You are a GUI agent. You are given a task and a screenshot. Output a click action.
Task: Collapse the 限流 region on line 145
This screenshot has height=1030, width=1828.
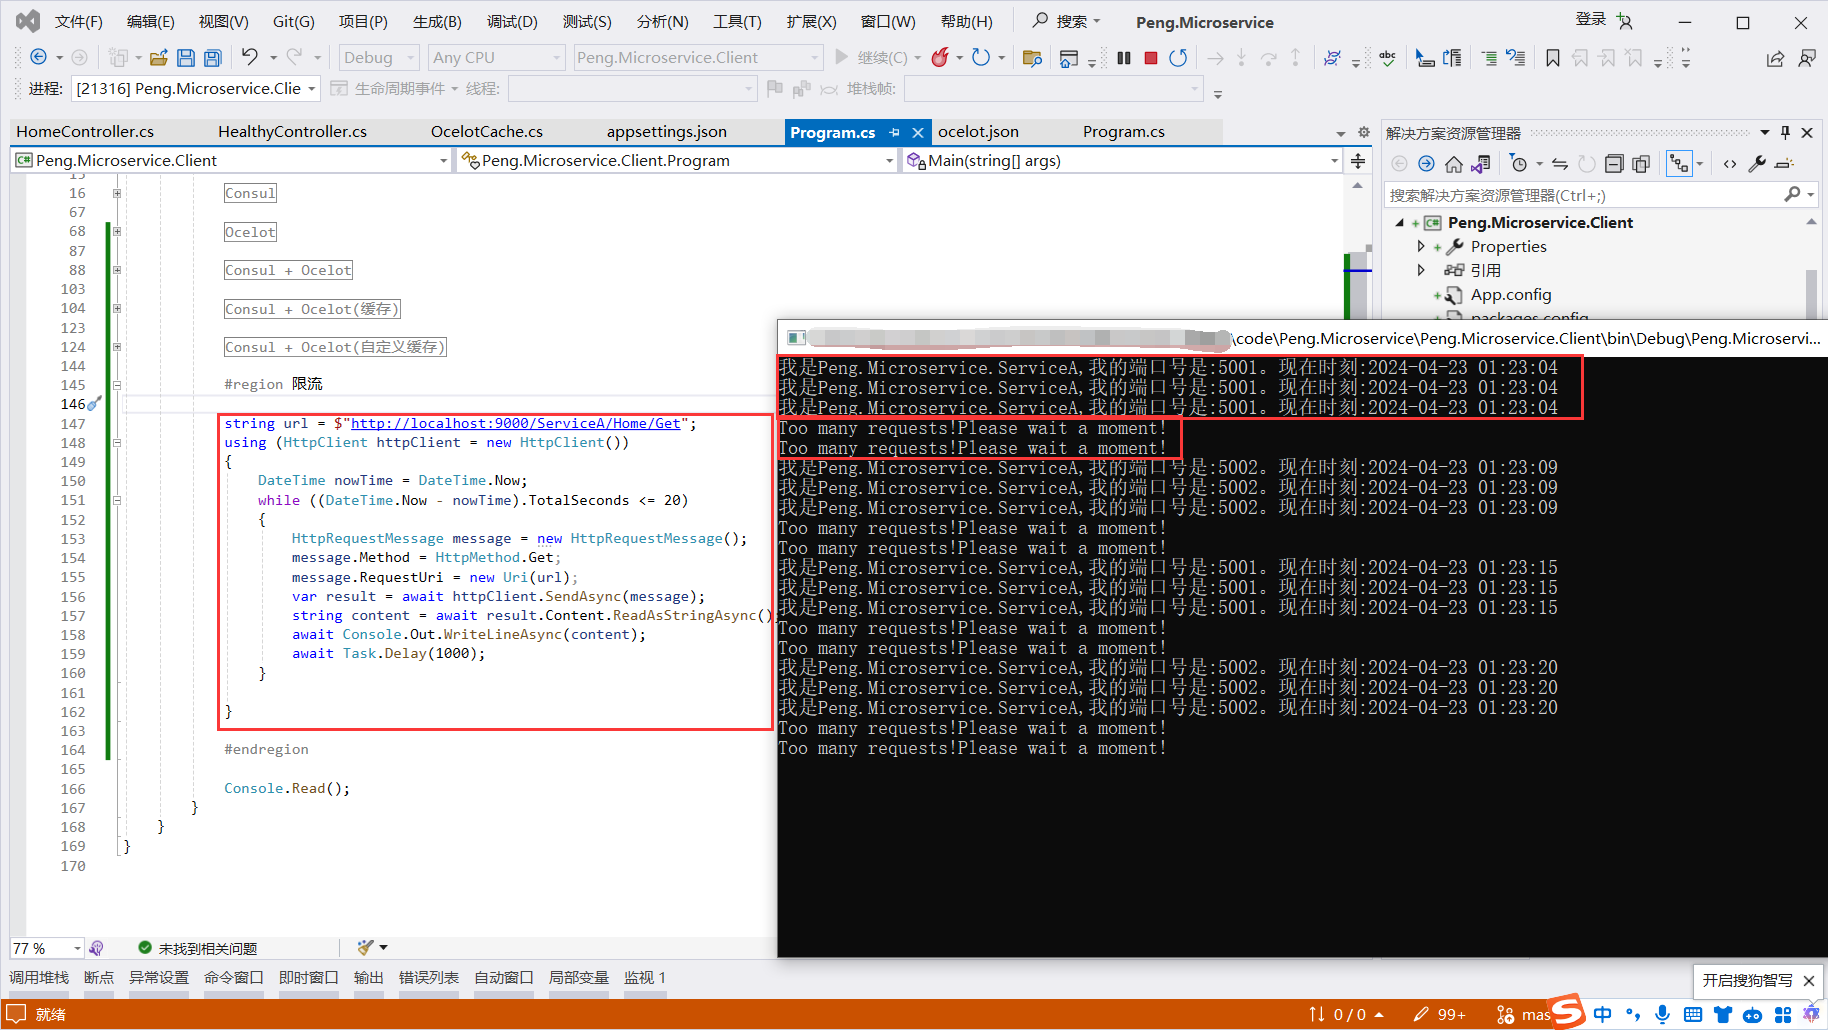coord(117,385)
